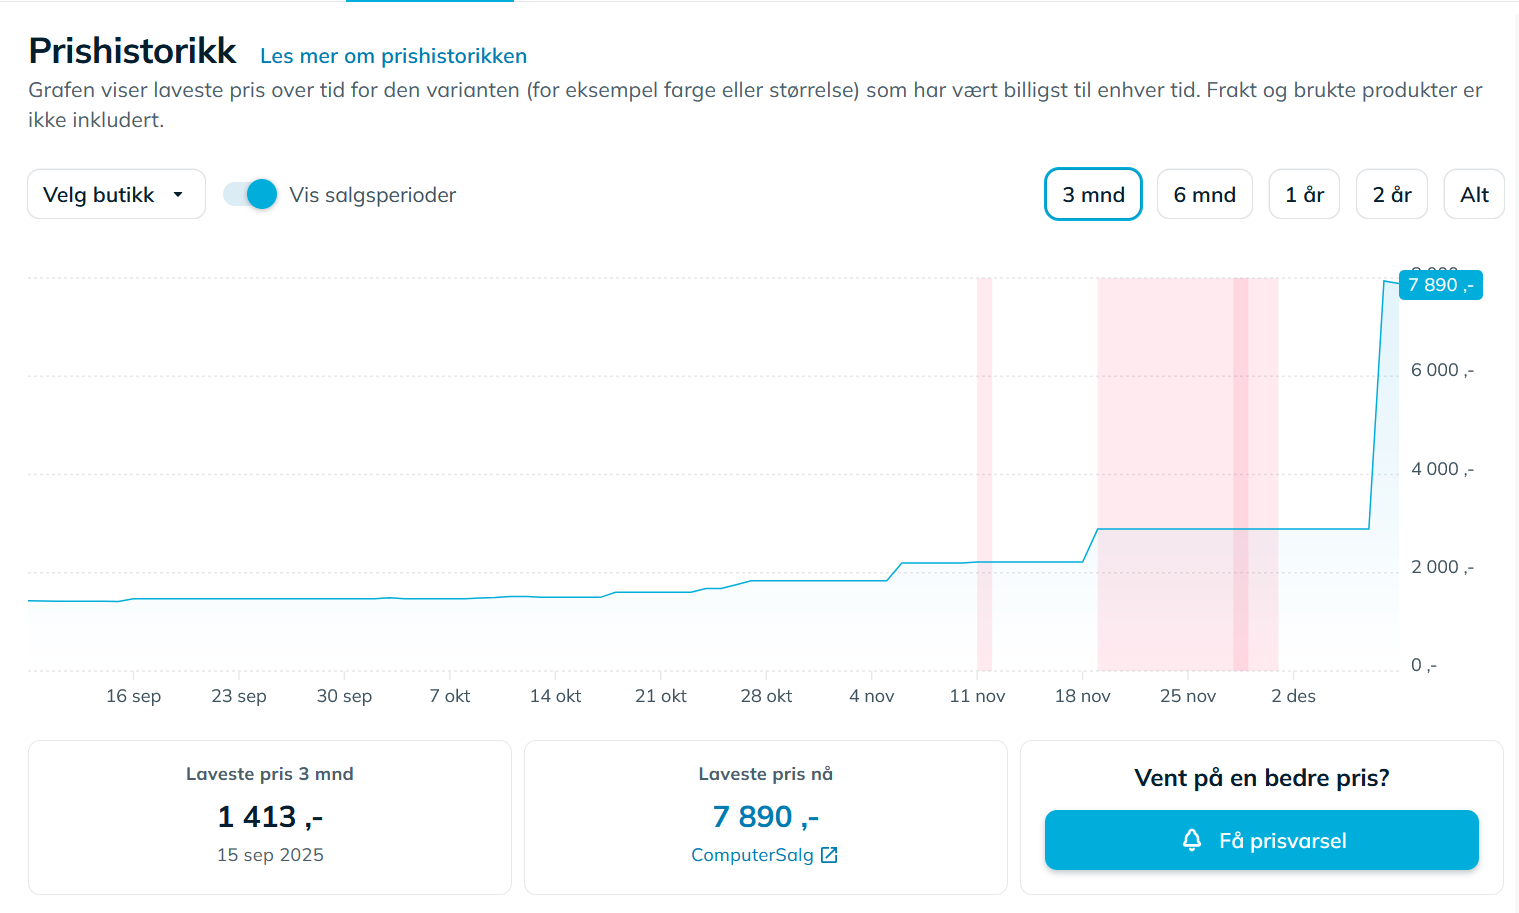The image size is (1519, 913).
Task: Click the 18 nov date label on the axis
Action: 1082,696
